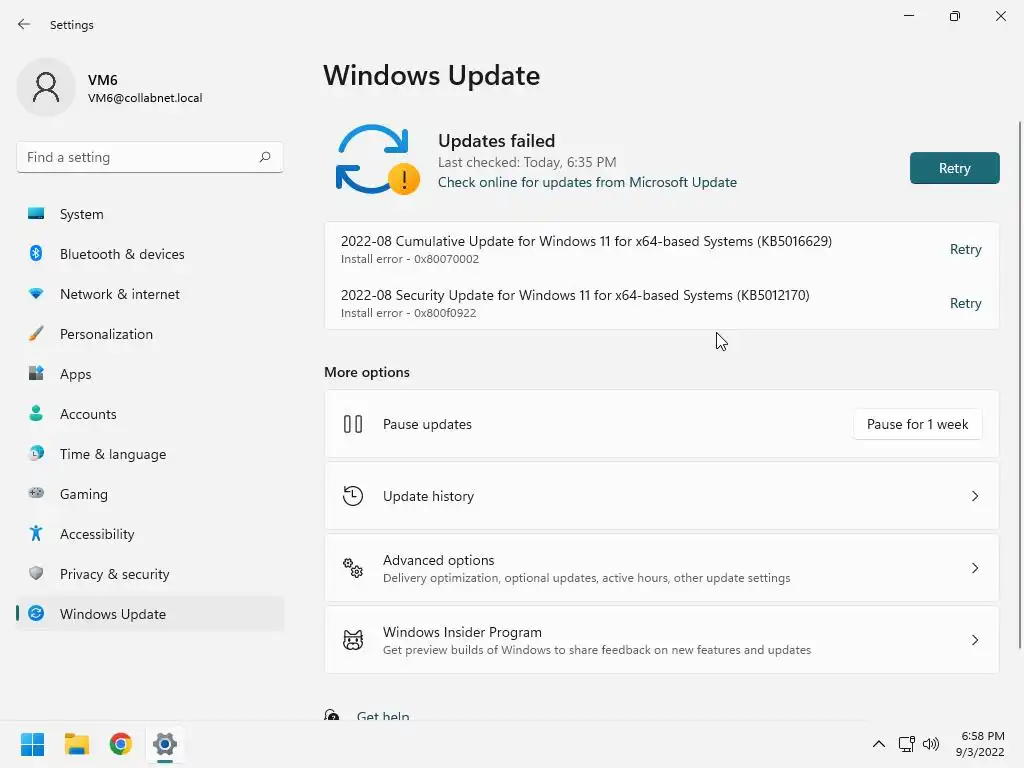Click the search magnifier icon
The height and width of the screenshot is (768, 1024).
[264, 157]
